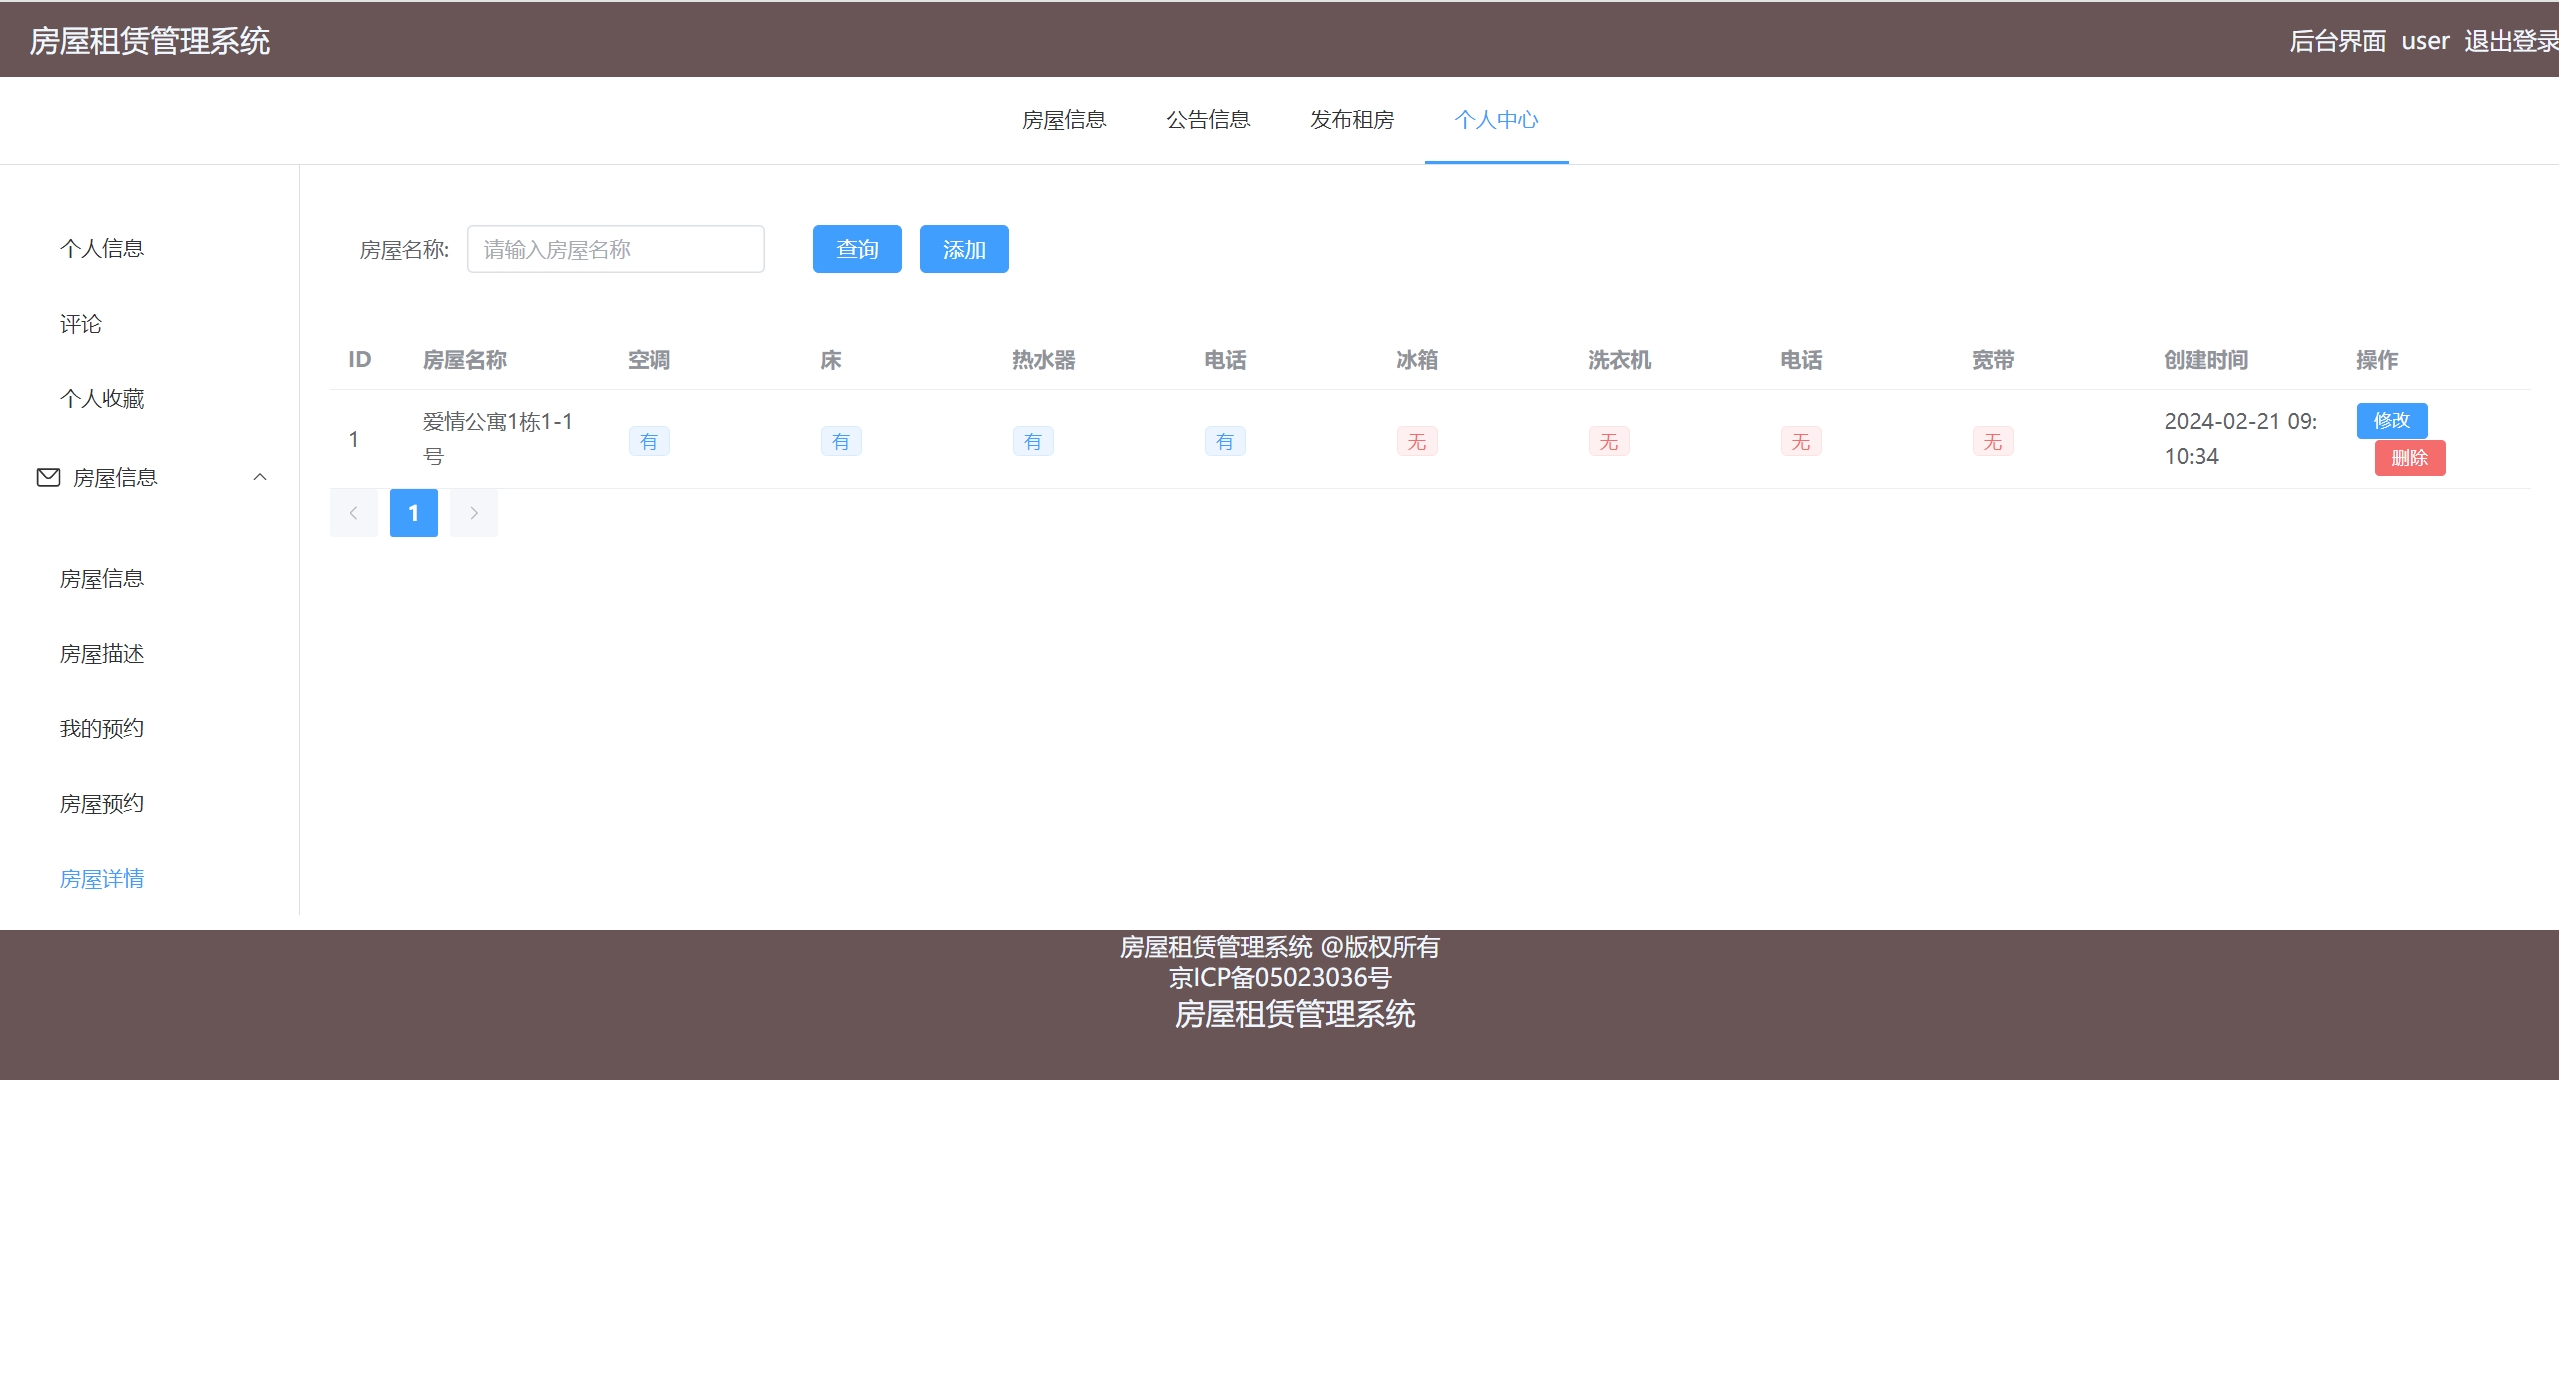Click 修改 to edit the row

[2391, 420]
